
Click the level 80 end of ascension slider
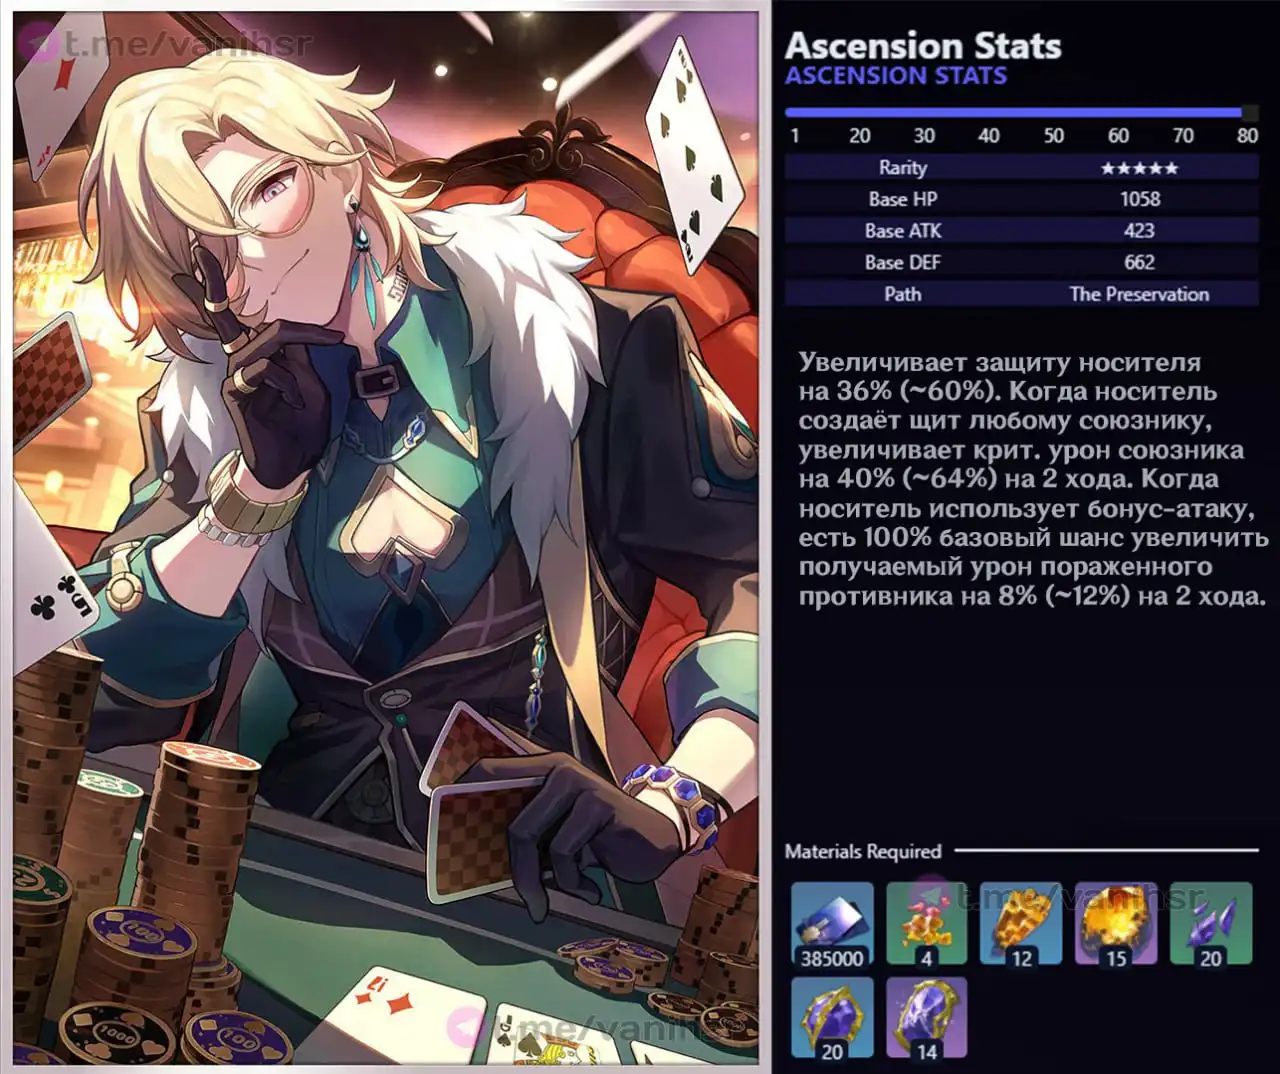coord(1249,113)
